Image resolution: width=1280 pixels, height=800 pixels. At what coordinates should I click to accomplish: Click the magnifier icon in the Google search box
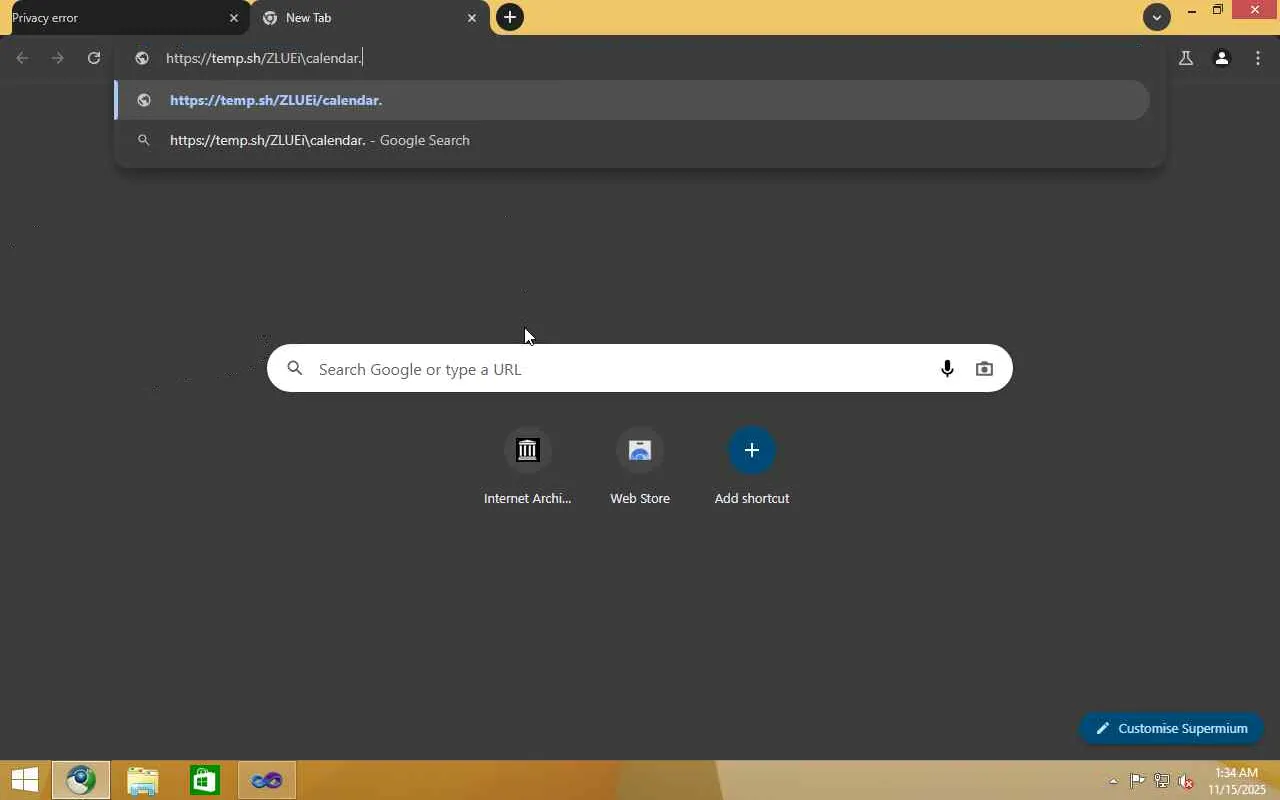295,369
